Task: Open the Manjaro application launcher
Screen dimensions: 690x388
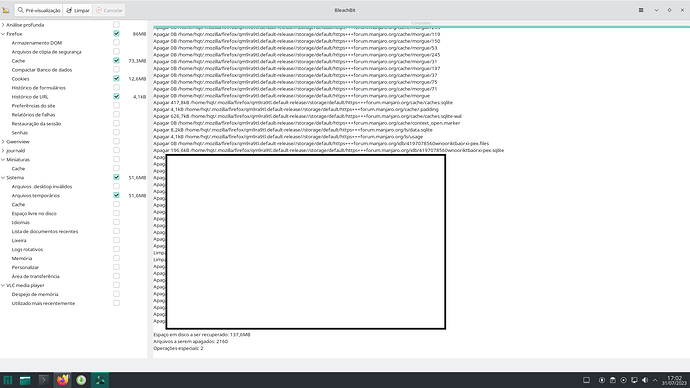Action: pyautogui.click(x=7, y=380)
